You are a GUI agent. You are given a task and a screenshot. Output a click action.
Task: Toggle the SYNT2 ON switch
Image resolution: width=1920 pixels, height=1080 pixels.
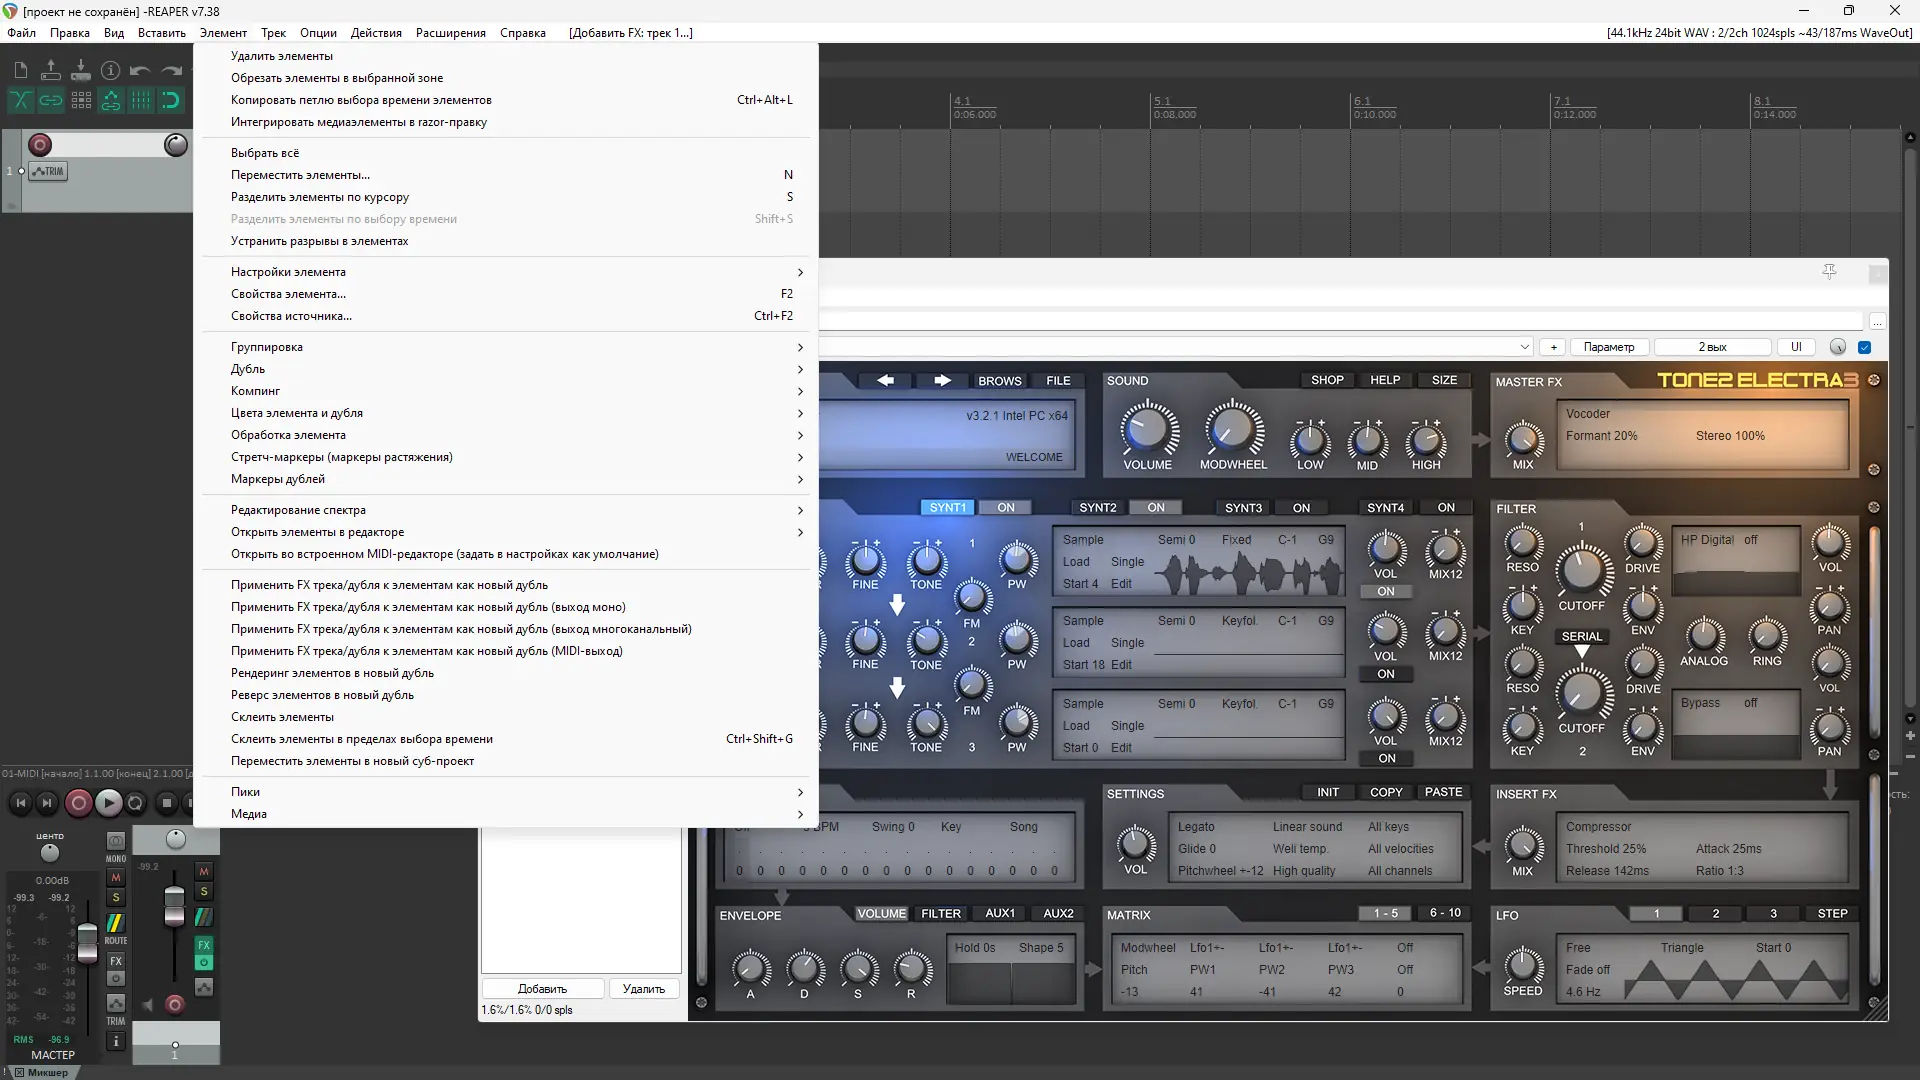coord(1155,508)
